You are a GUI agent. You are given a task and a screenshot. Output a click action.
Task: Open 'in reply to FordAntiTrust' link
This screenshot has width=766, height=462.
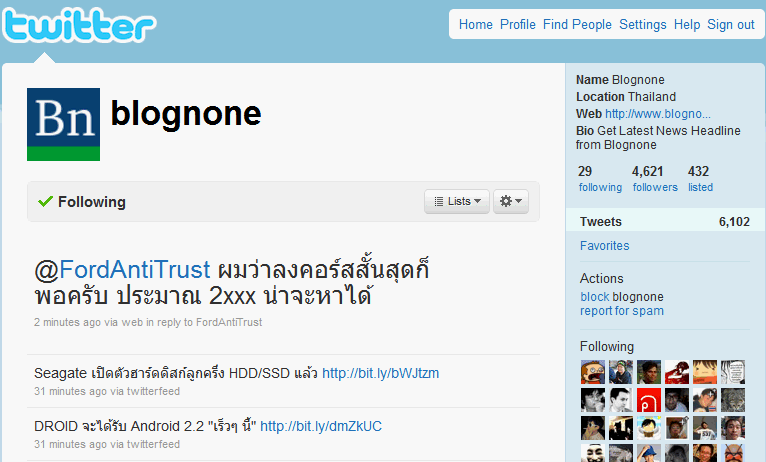[204, 322]
